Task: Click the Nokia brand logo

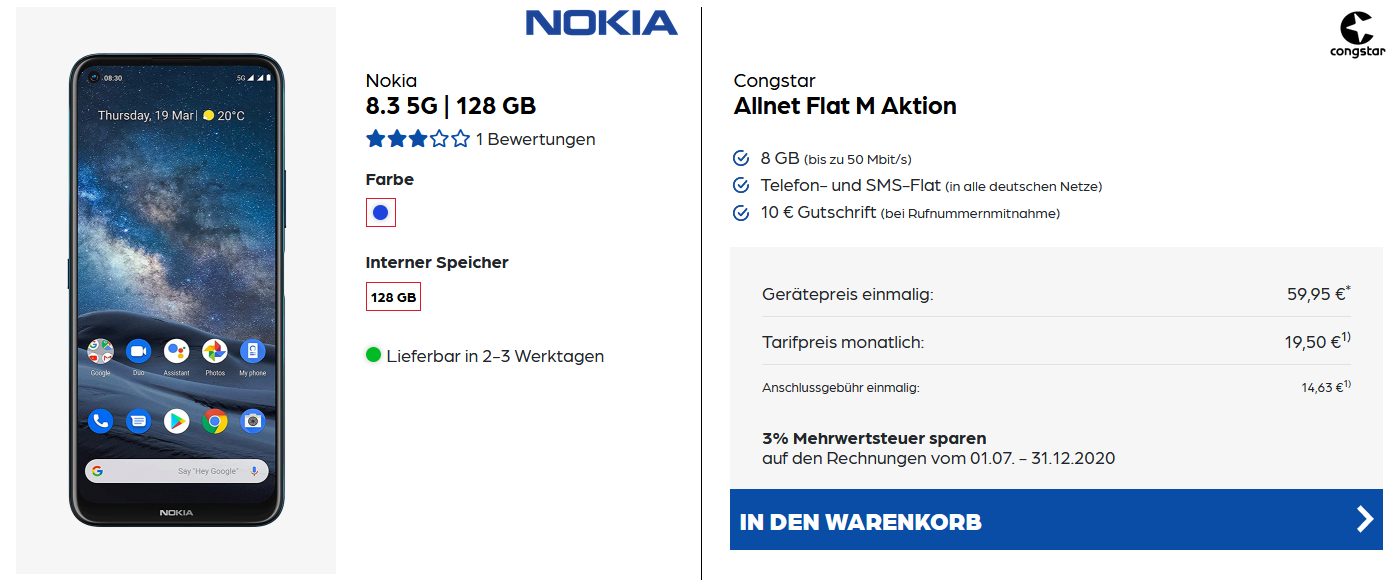Action: coord(601,24)
